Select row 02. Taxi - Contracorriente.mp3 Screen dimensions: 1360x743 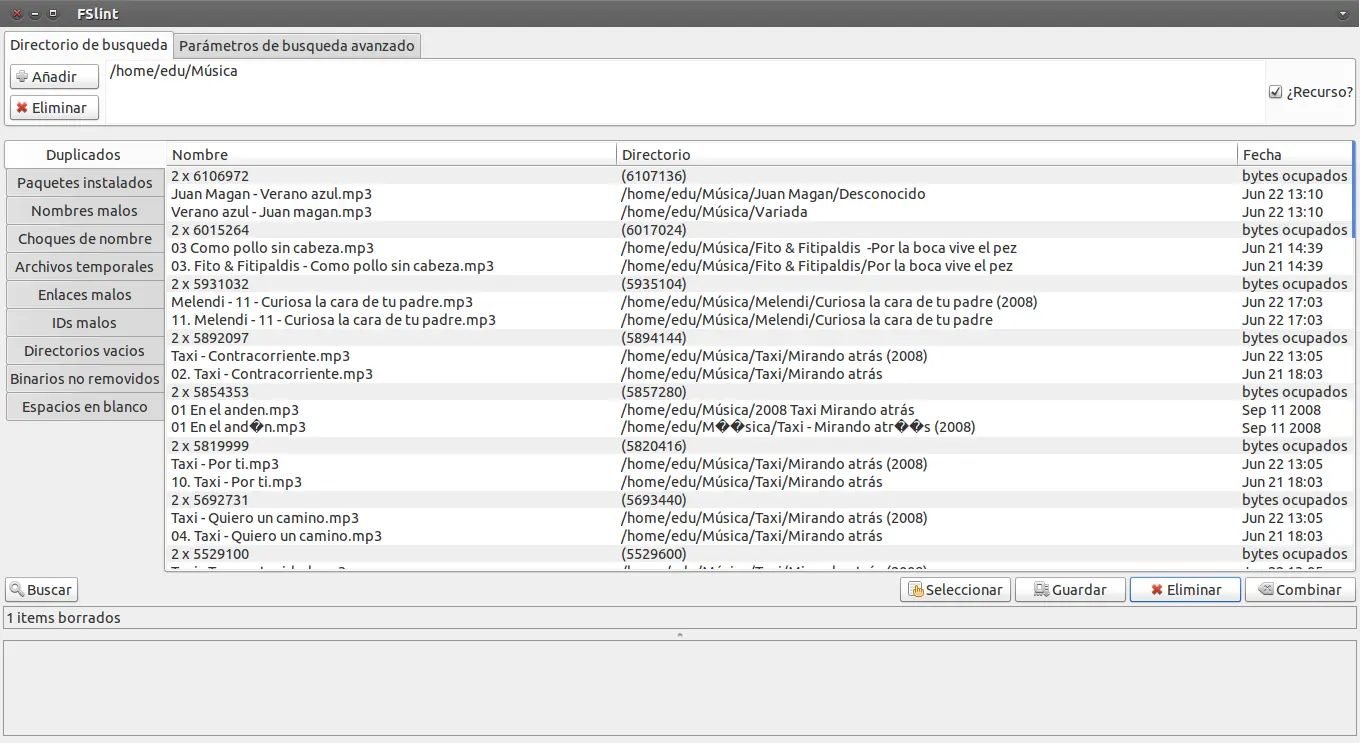point(759,374)
